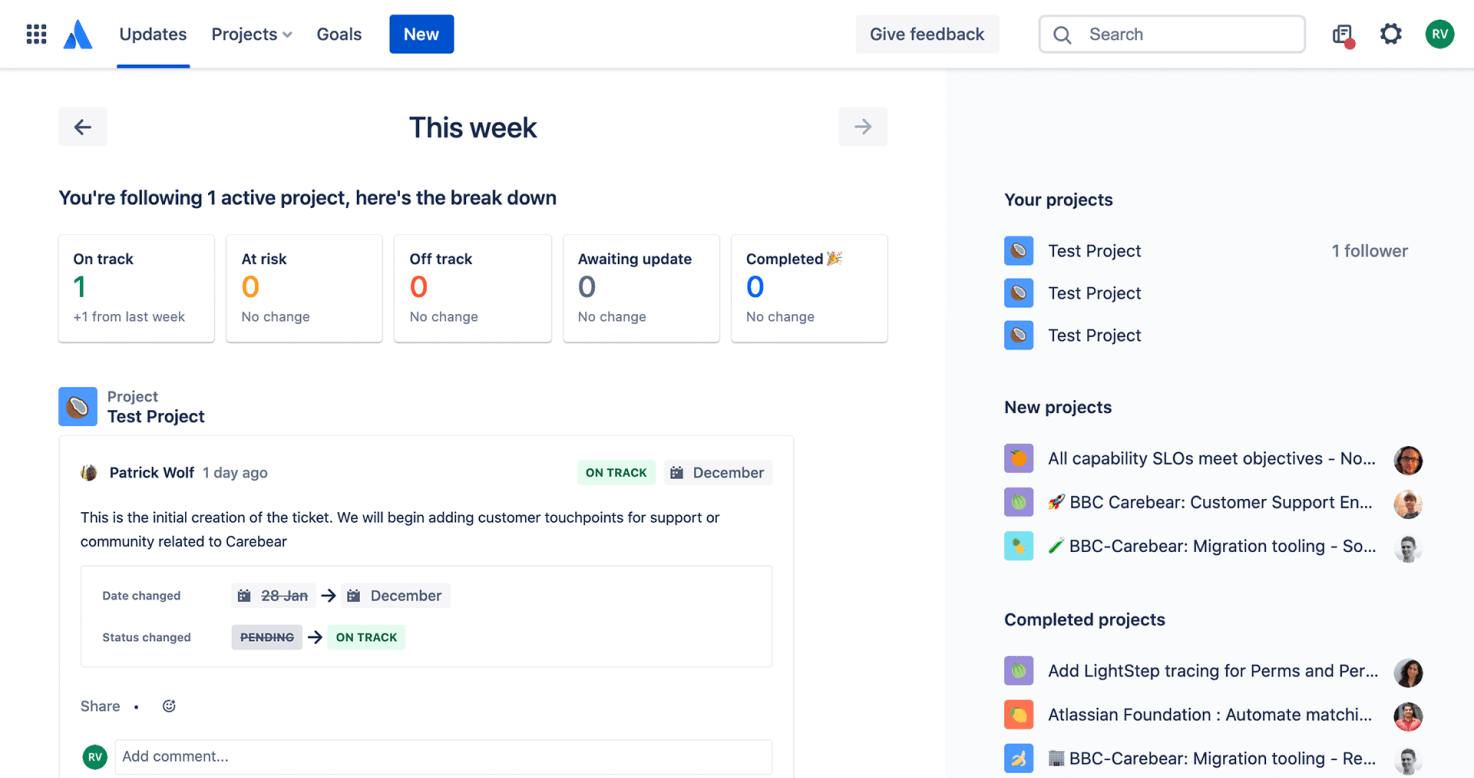Click the blue Atlassian logo
Viewport: 1474px width, 778px height.
tap(78, 33)
